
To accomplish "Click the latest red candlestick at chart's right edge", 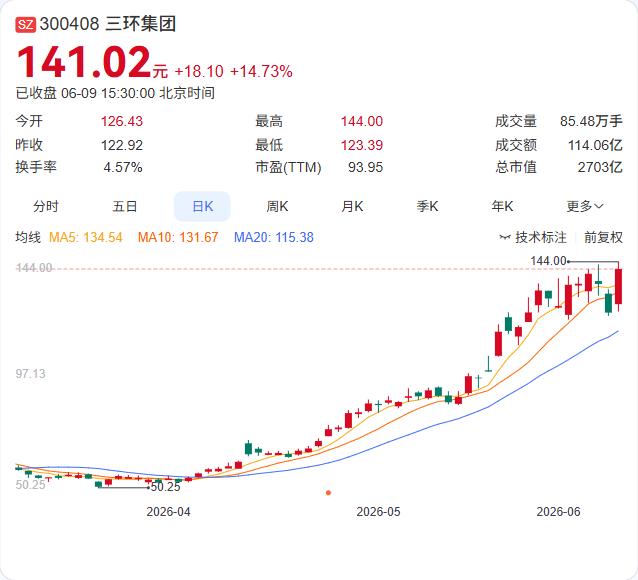I will pyautogui.click(x=618, y=287).
